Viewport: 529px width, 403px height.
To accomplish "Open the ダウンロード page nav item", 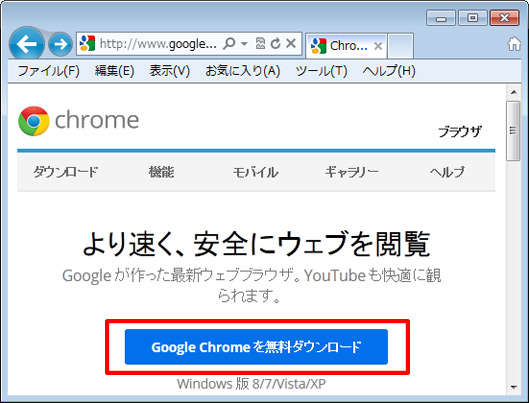I will click(x=65, y=172).
